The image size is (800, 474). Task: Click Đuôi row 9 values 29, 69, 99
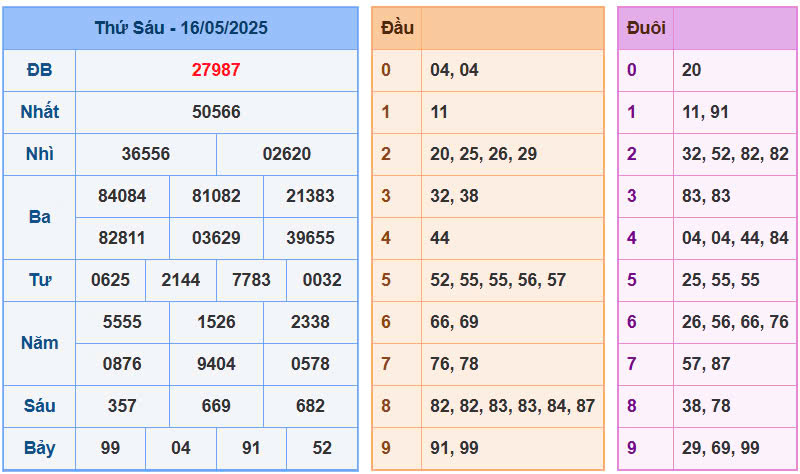720,448
